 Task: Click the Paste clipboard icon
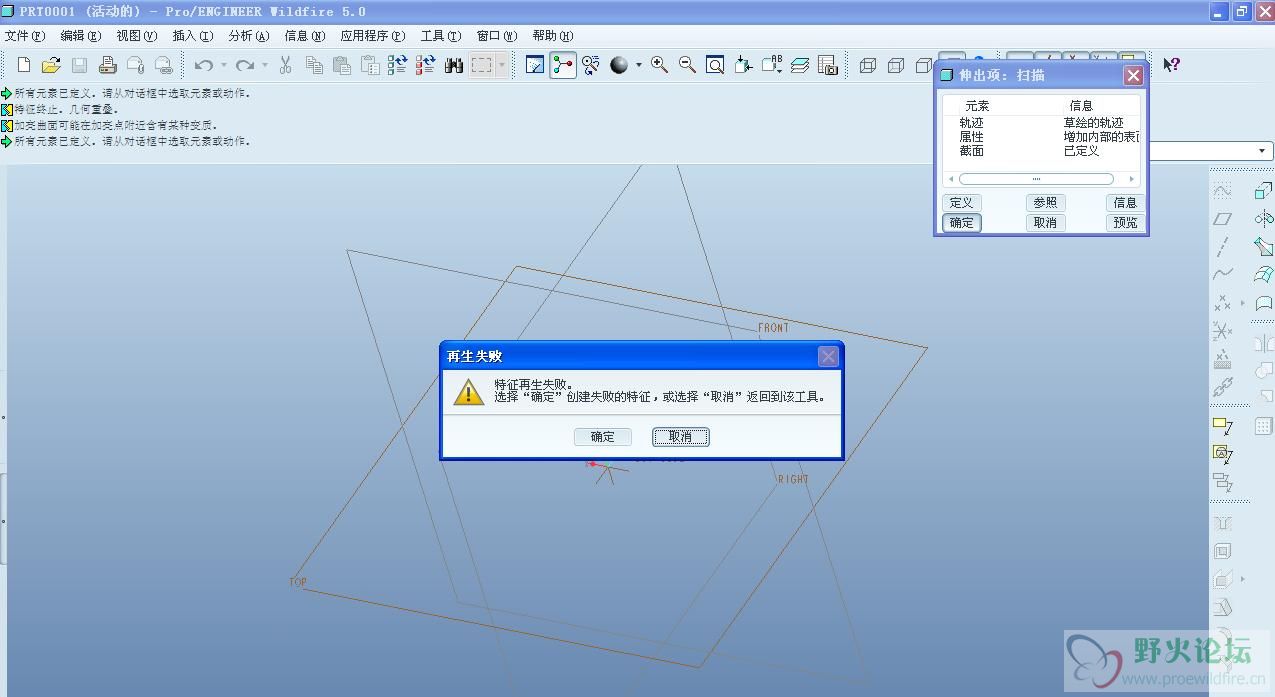tap(342, 65)
